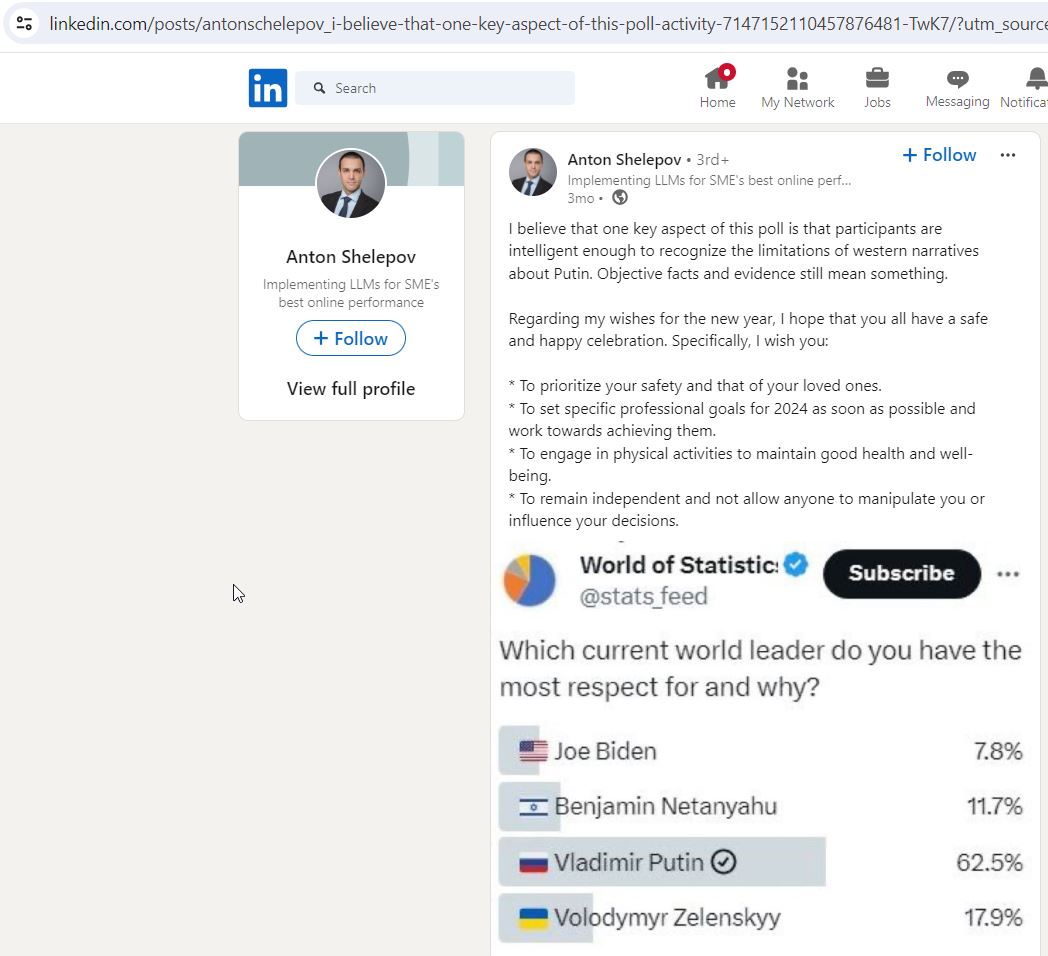Click the post's opening paragraph about the poll
The height and width of the screenshot is (956, 1048).
(x=743, y=251)
